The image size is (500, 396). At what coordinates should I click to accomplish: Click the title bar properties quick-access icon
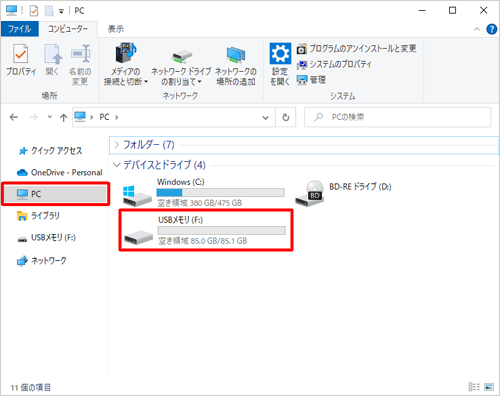[34, 11]
